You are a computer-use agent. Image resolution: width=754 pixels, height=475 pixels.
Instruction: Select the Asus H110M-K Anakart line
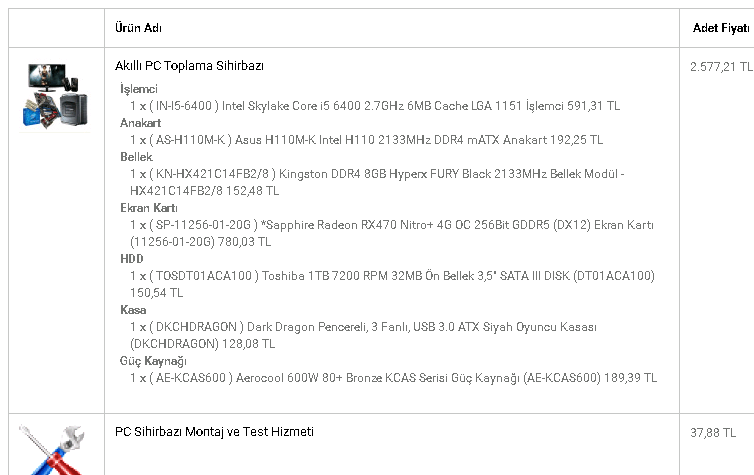pos(366,139)
